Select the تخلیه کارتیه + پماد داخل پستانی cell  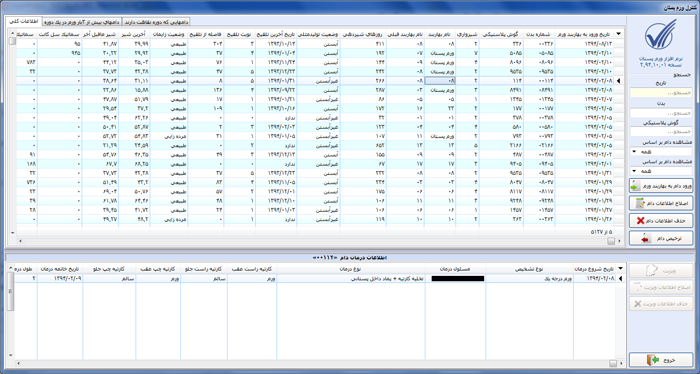[351, 278]
